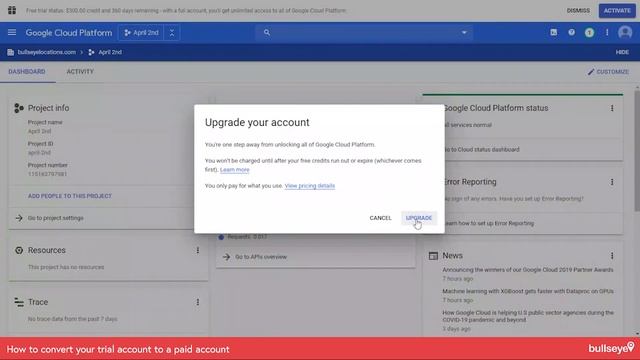Viewport: 640px width, 360px height.
Task: Open Platform status card three-dot menu
Action: coord(612,108)
